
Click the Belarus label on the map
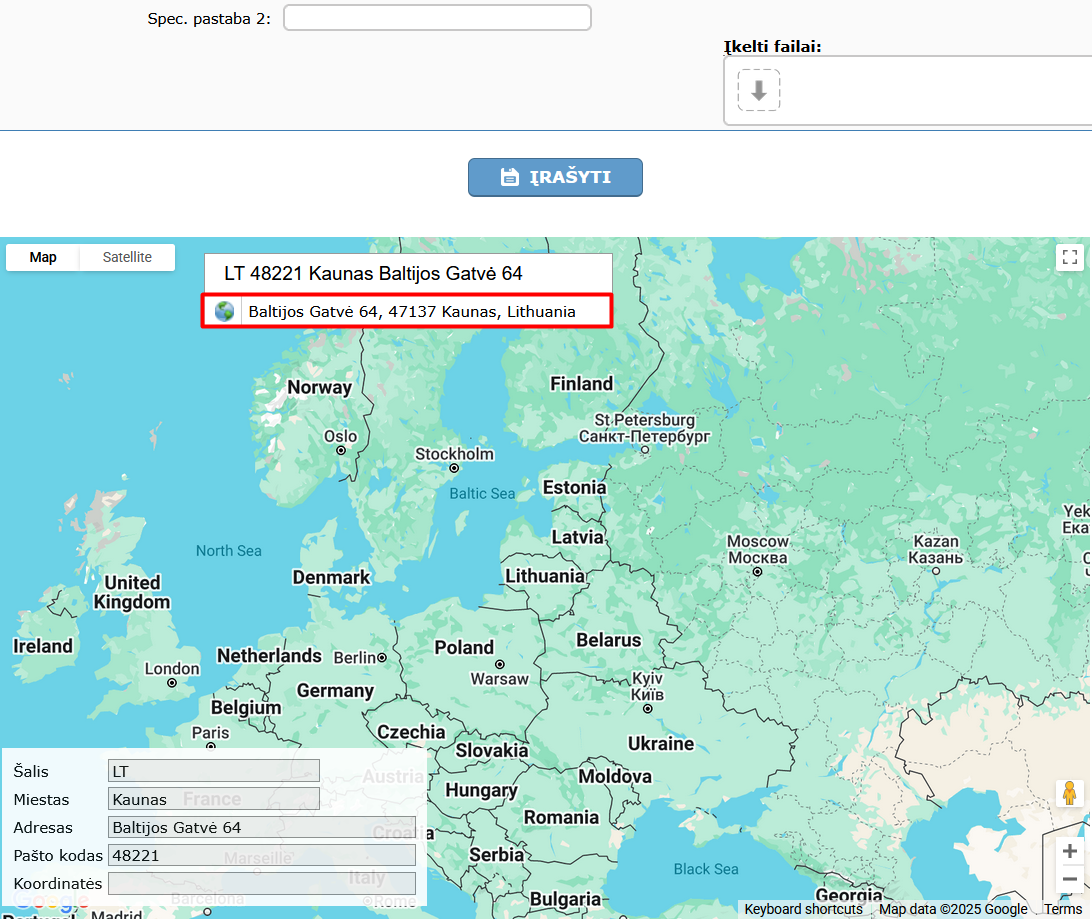[x=609, y=640]
